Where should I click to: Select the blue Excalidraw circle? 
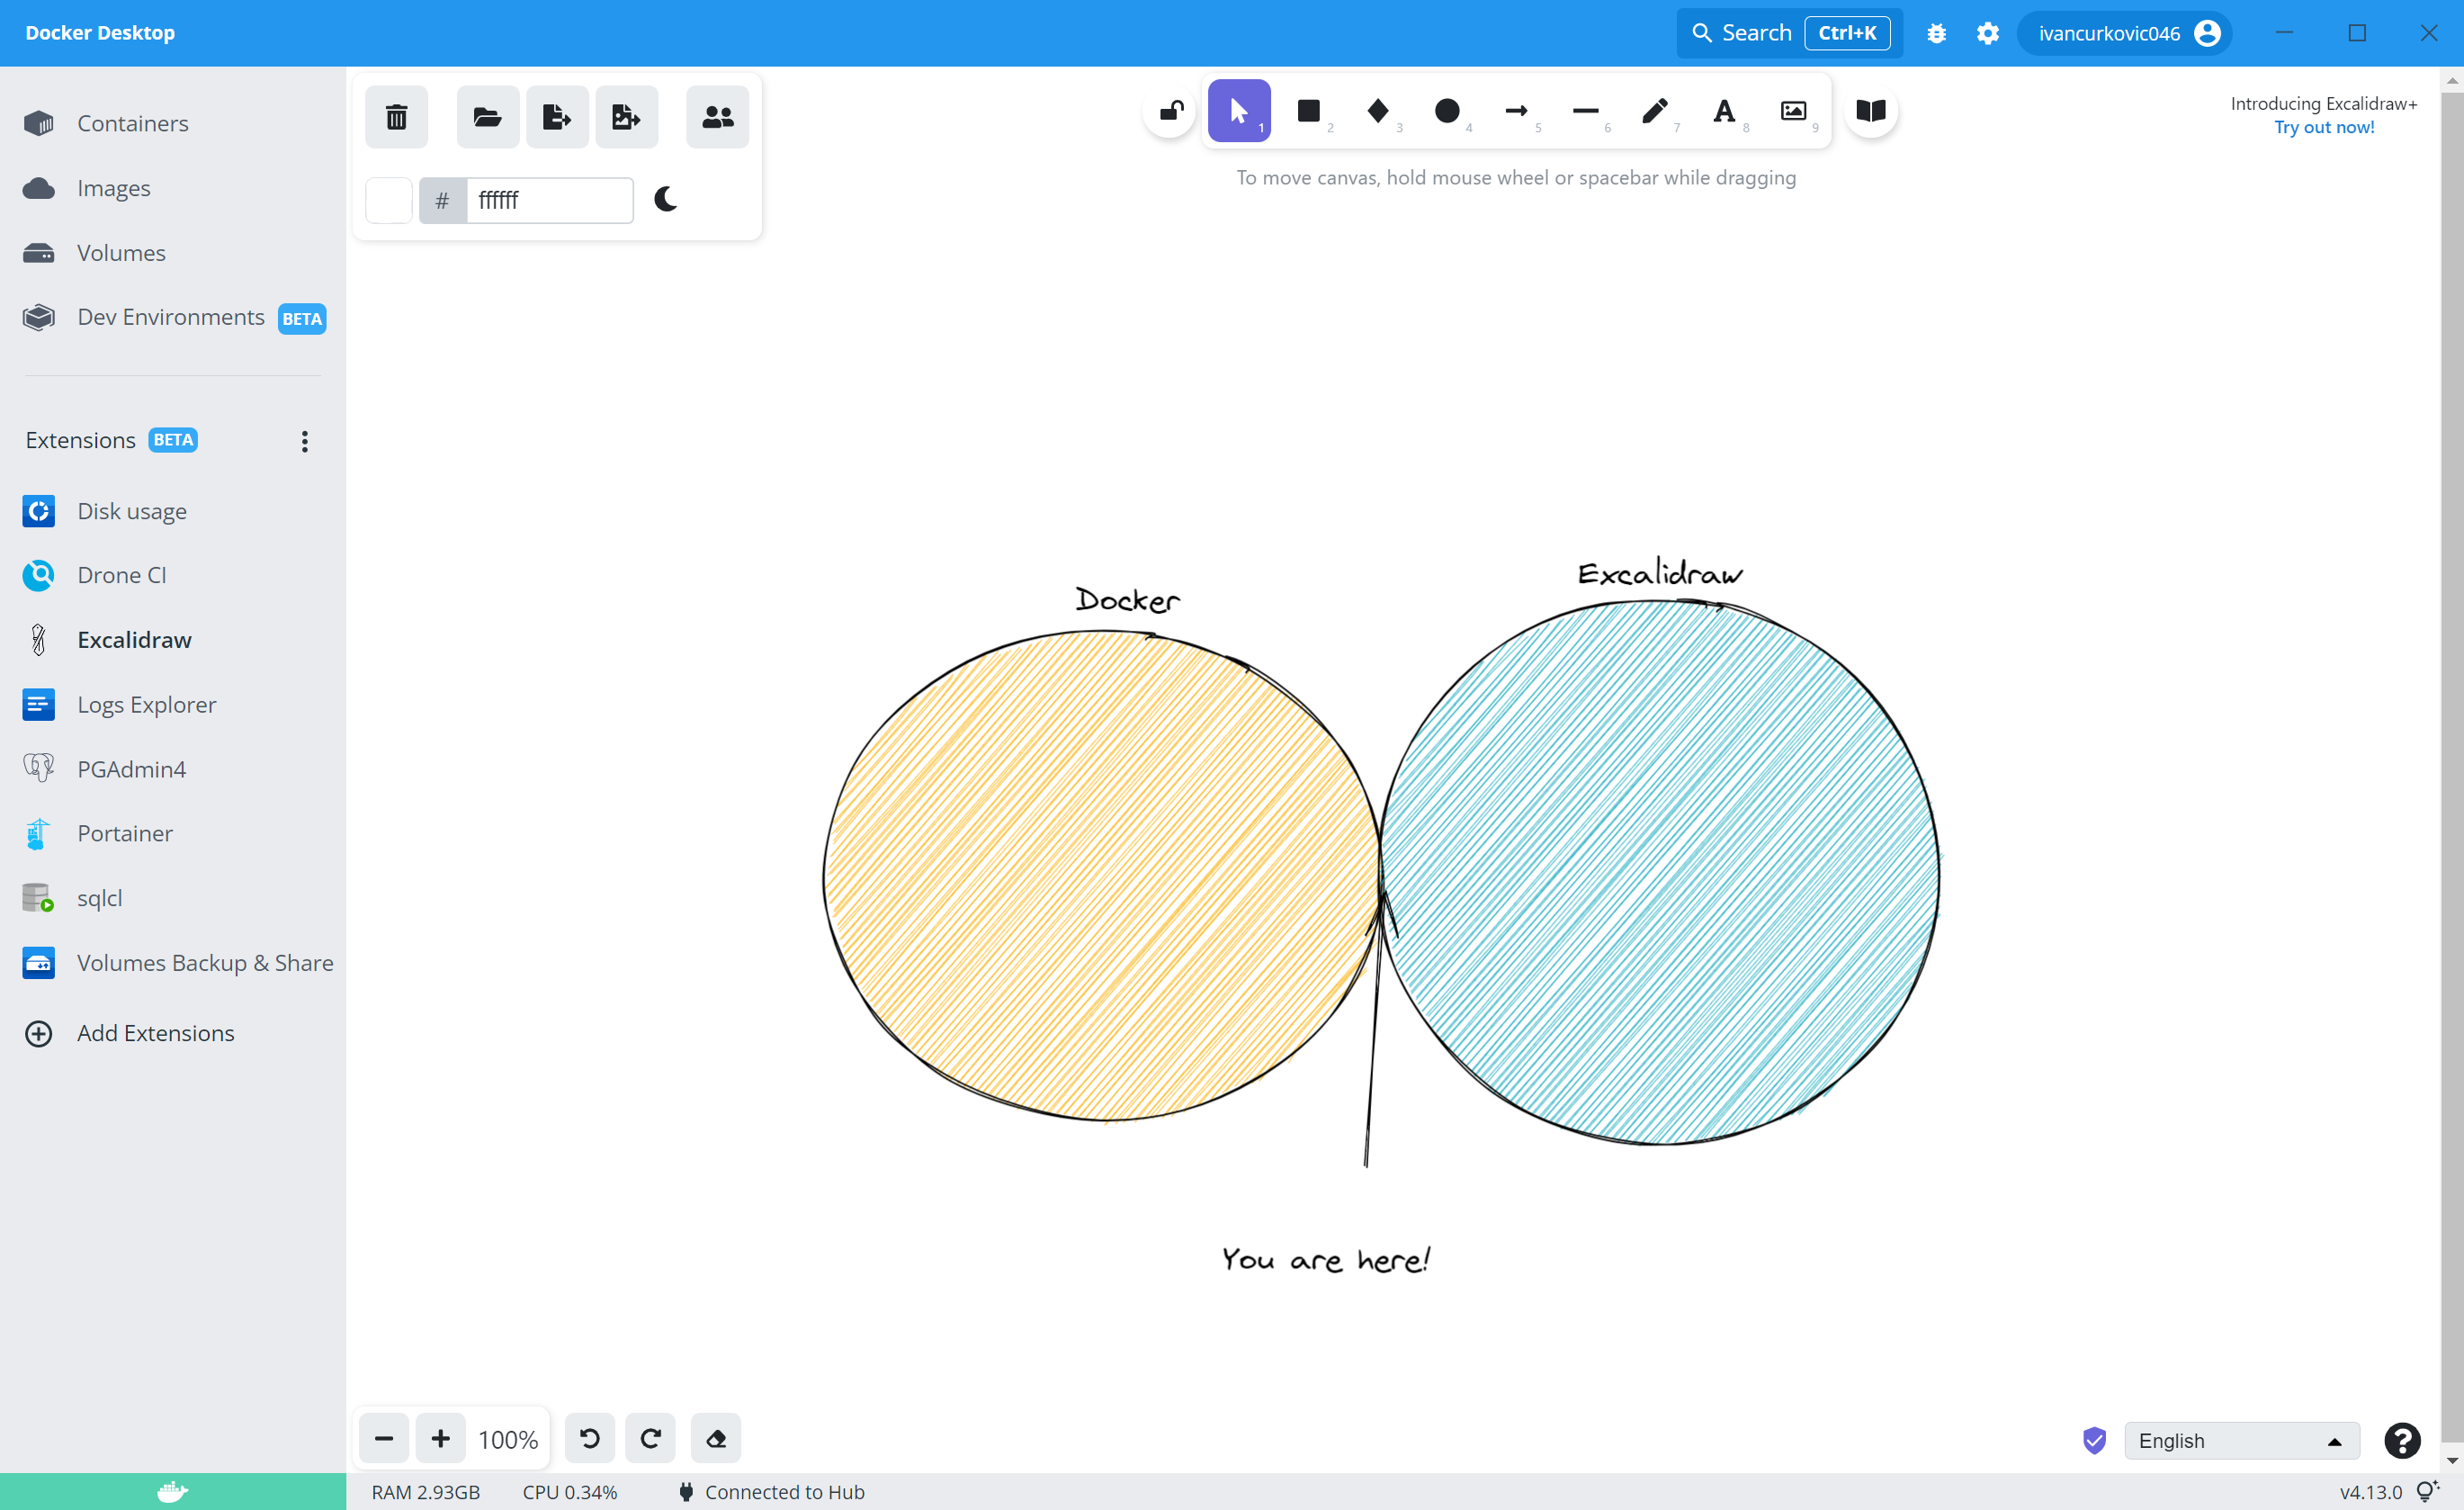pyautogui.click(x=1660, y=872)
